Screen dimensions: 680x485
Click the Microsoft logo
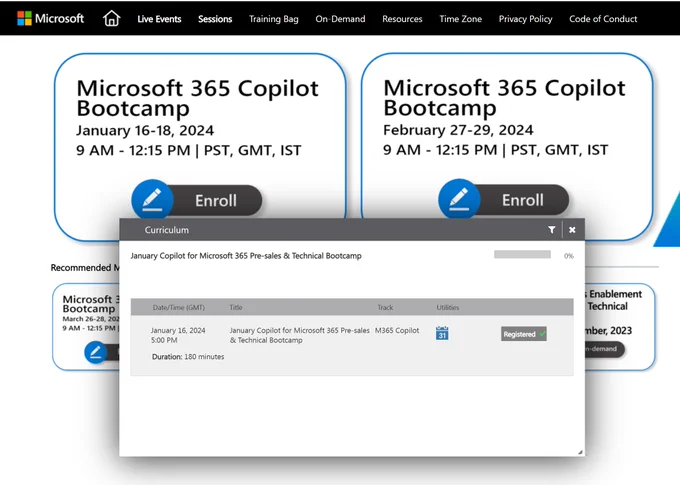tap(50, 19)
